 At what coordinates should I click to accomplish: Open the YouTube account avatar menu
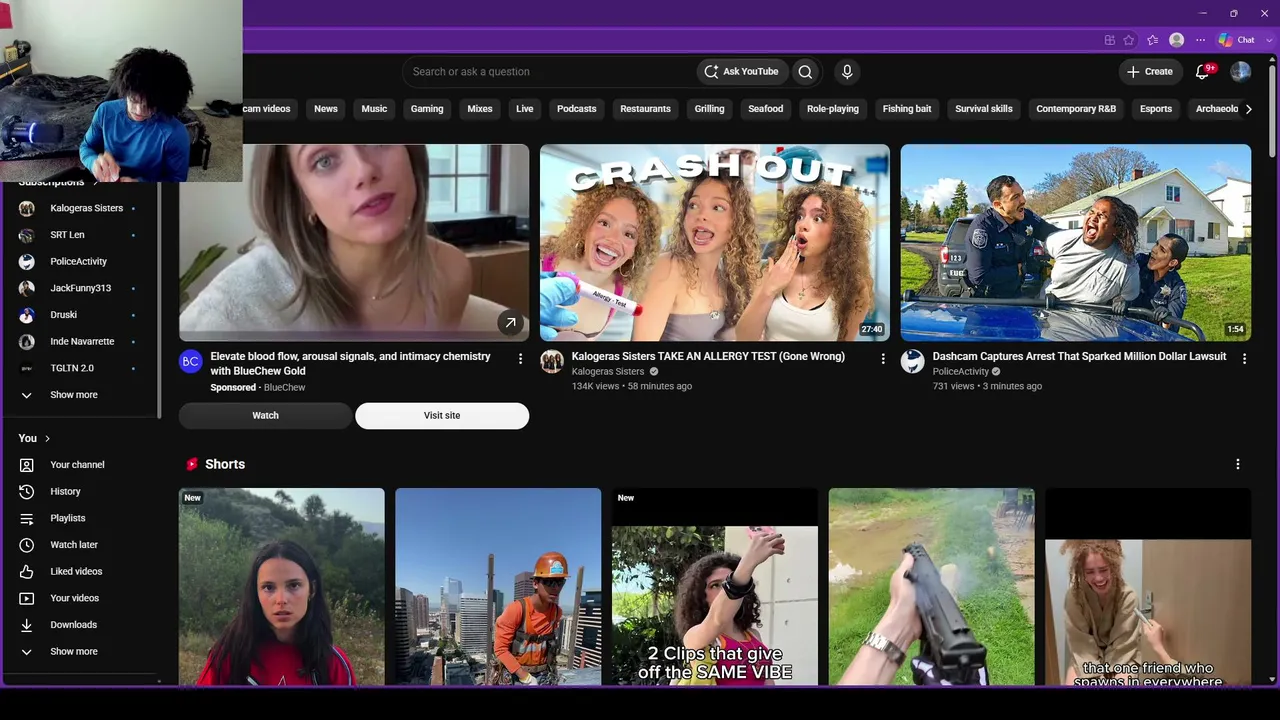(1241, 72)
